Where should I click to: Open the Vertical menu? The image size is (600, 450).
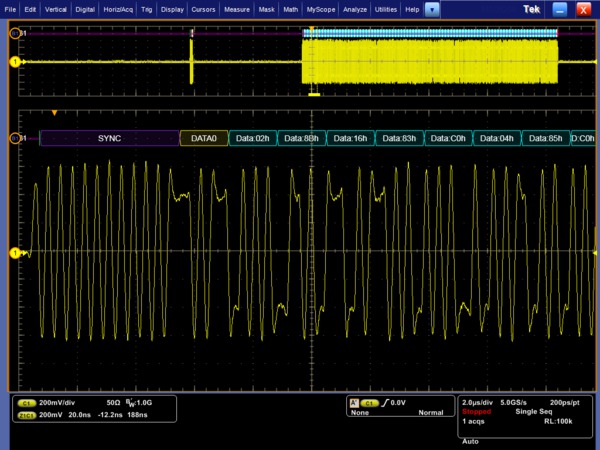55,8
